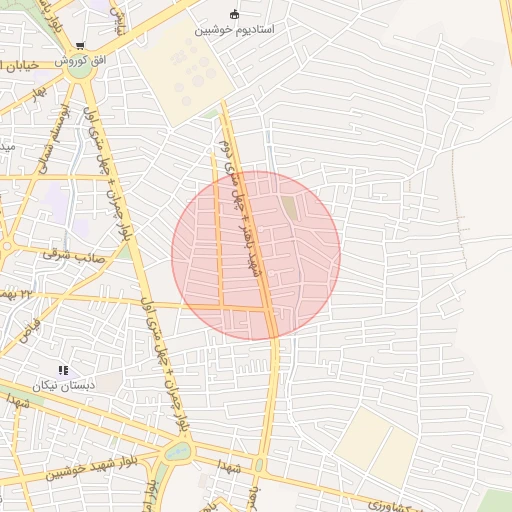Open the دبستان نیکان place label
This screenshot has width=512, height=512.
point(64,386)
